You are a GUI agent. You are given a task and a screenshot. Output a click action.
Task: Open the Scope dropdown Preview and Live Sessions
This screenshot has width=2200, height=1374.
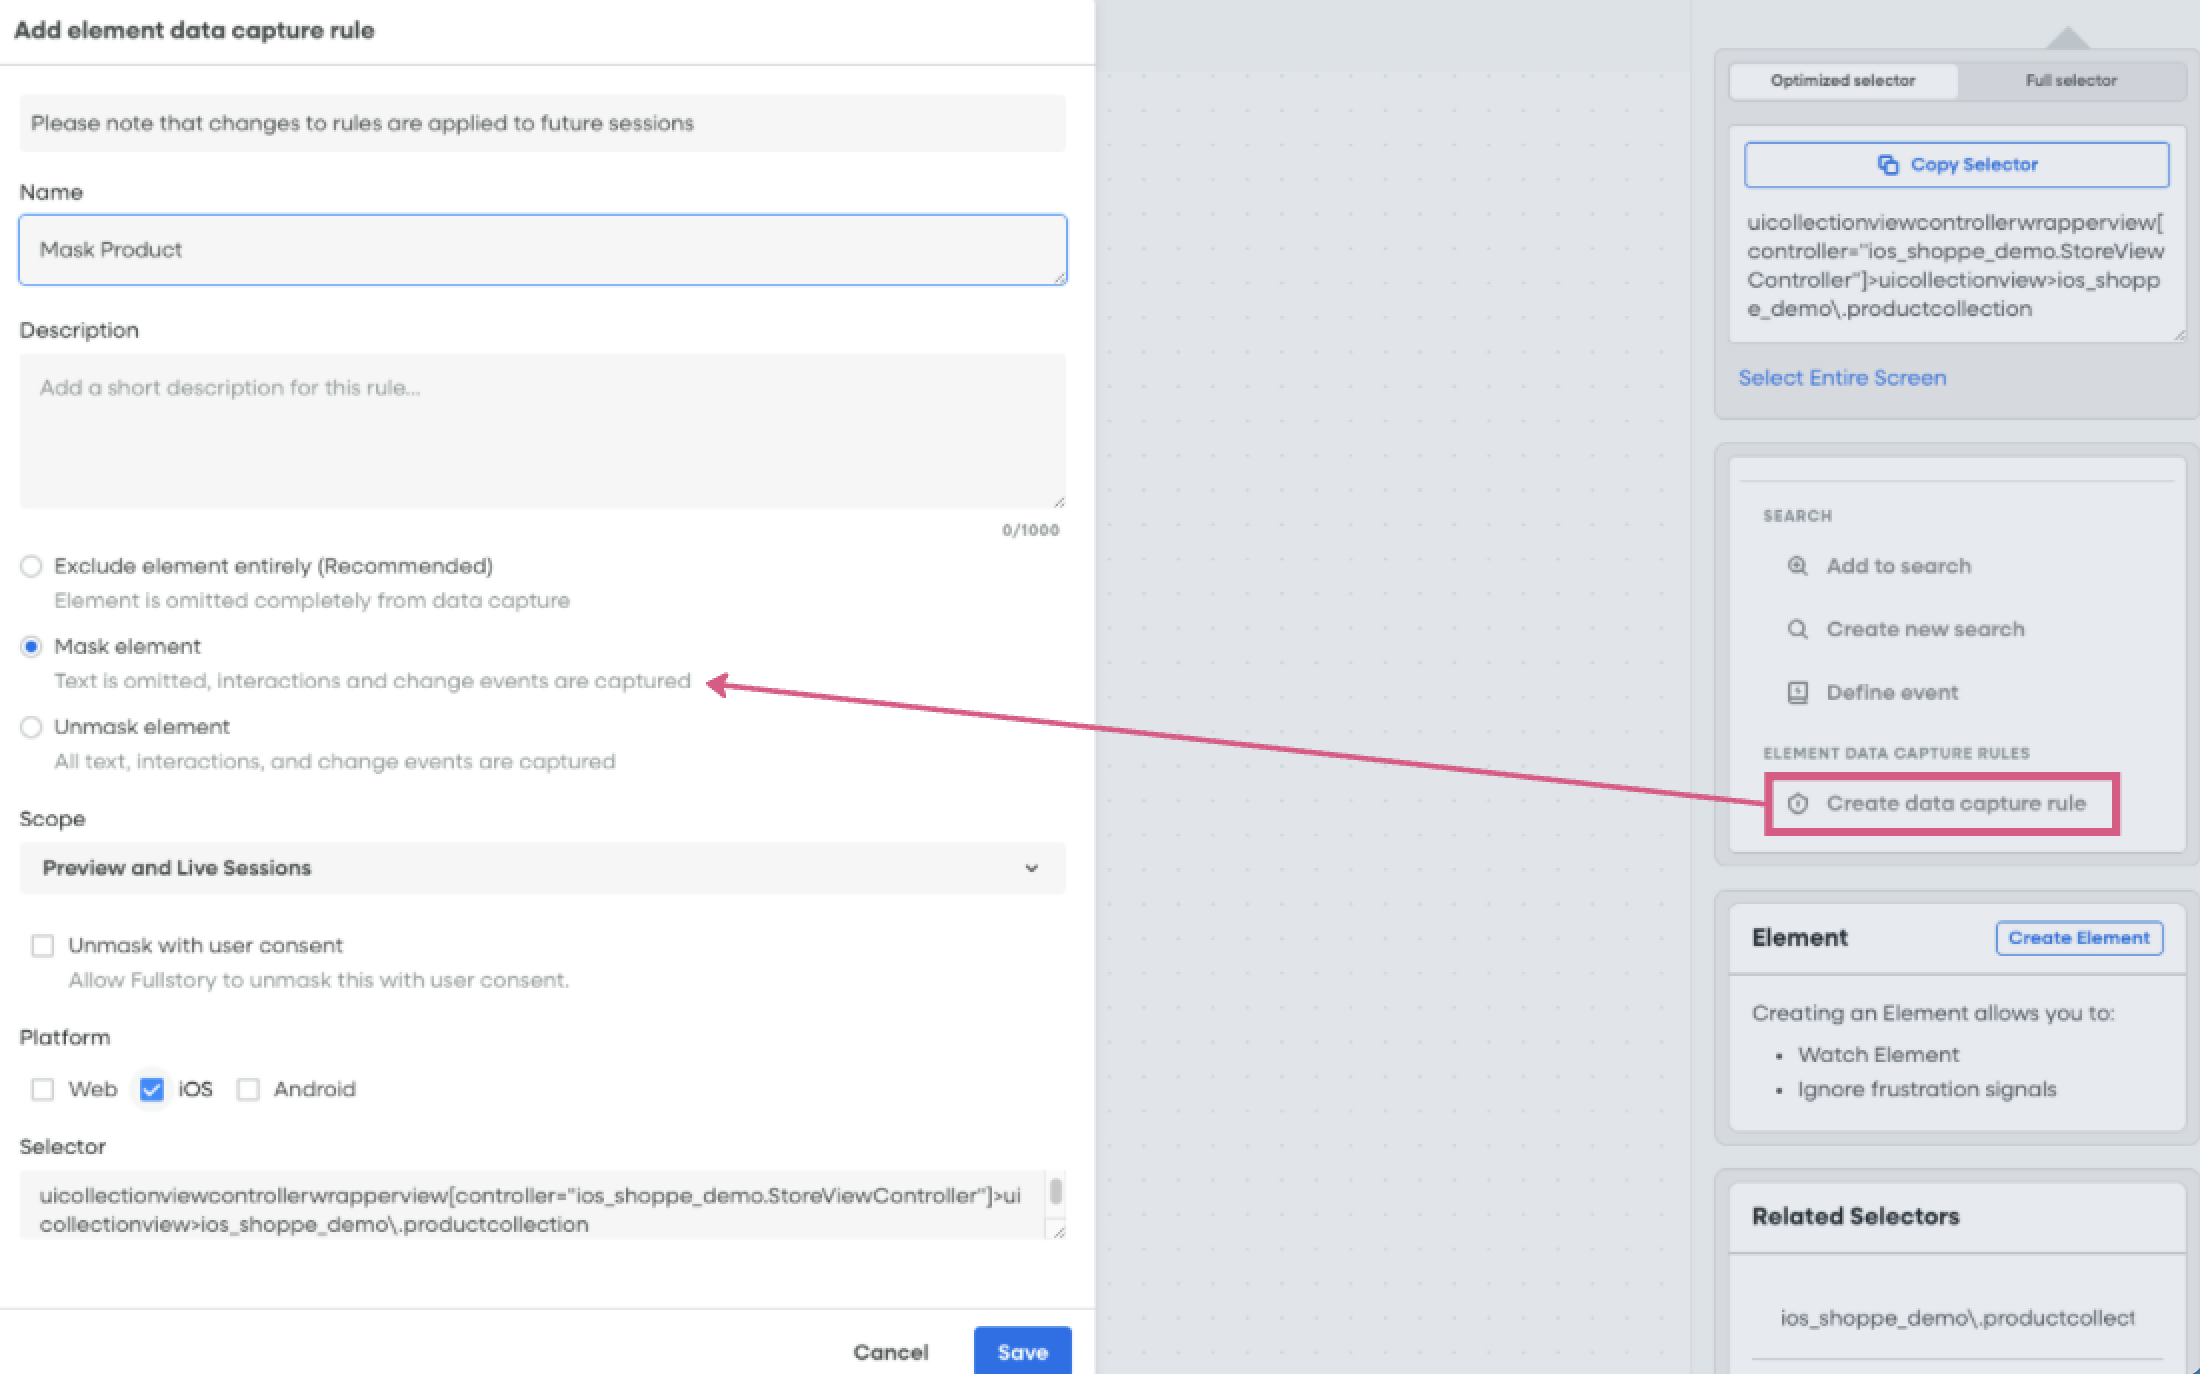542,868
